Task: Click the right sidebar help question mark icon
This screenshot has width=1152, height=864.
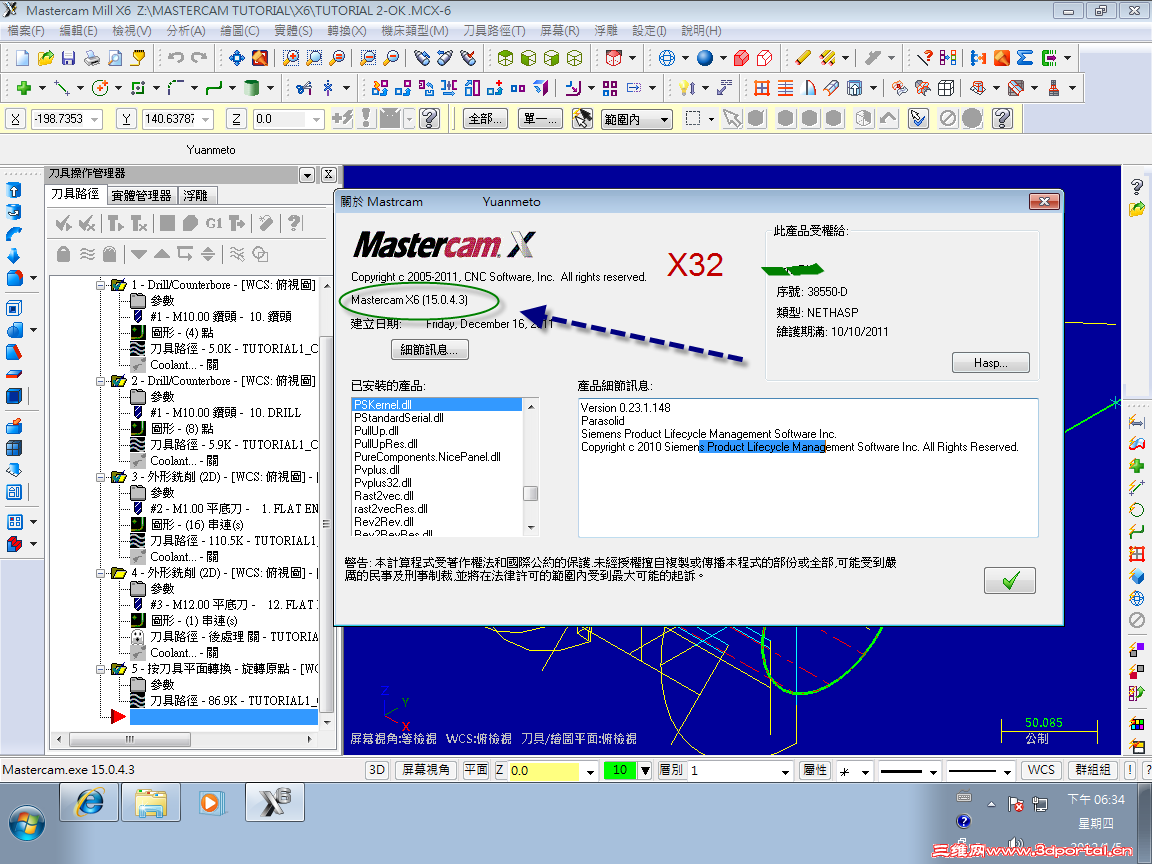Action: (x=1137, y=187)
